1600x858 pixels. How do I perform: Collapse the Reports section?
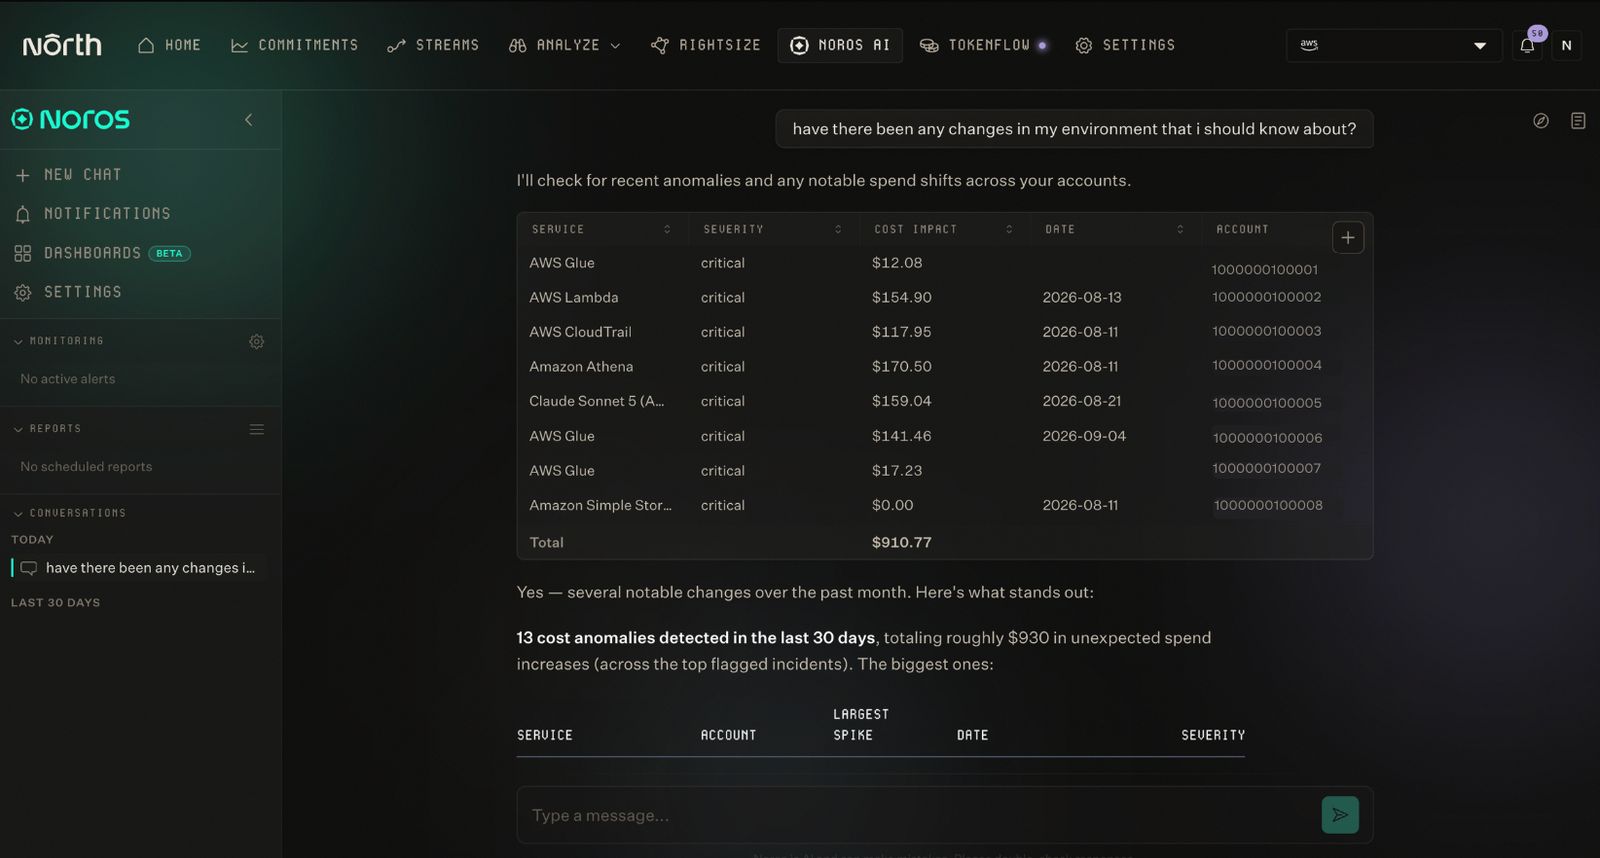[47, 428]
